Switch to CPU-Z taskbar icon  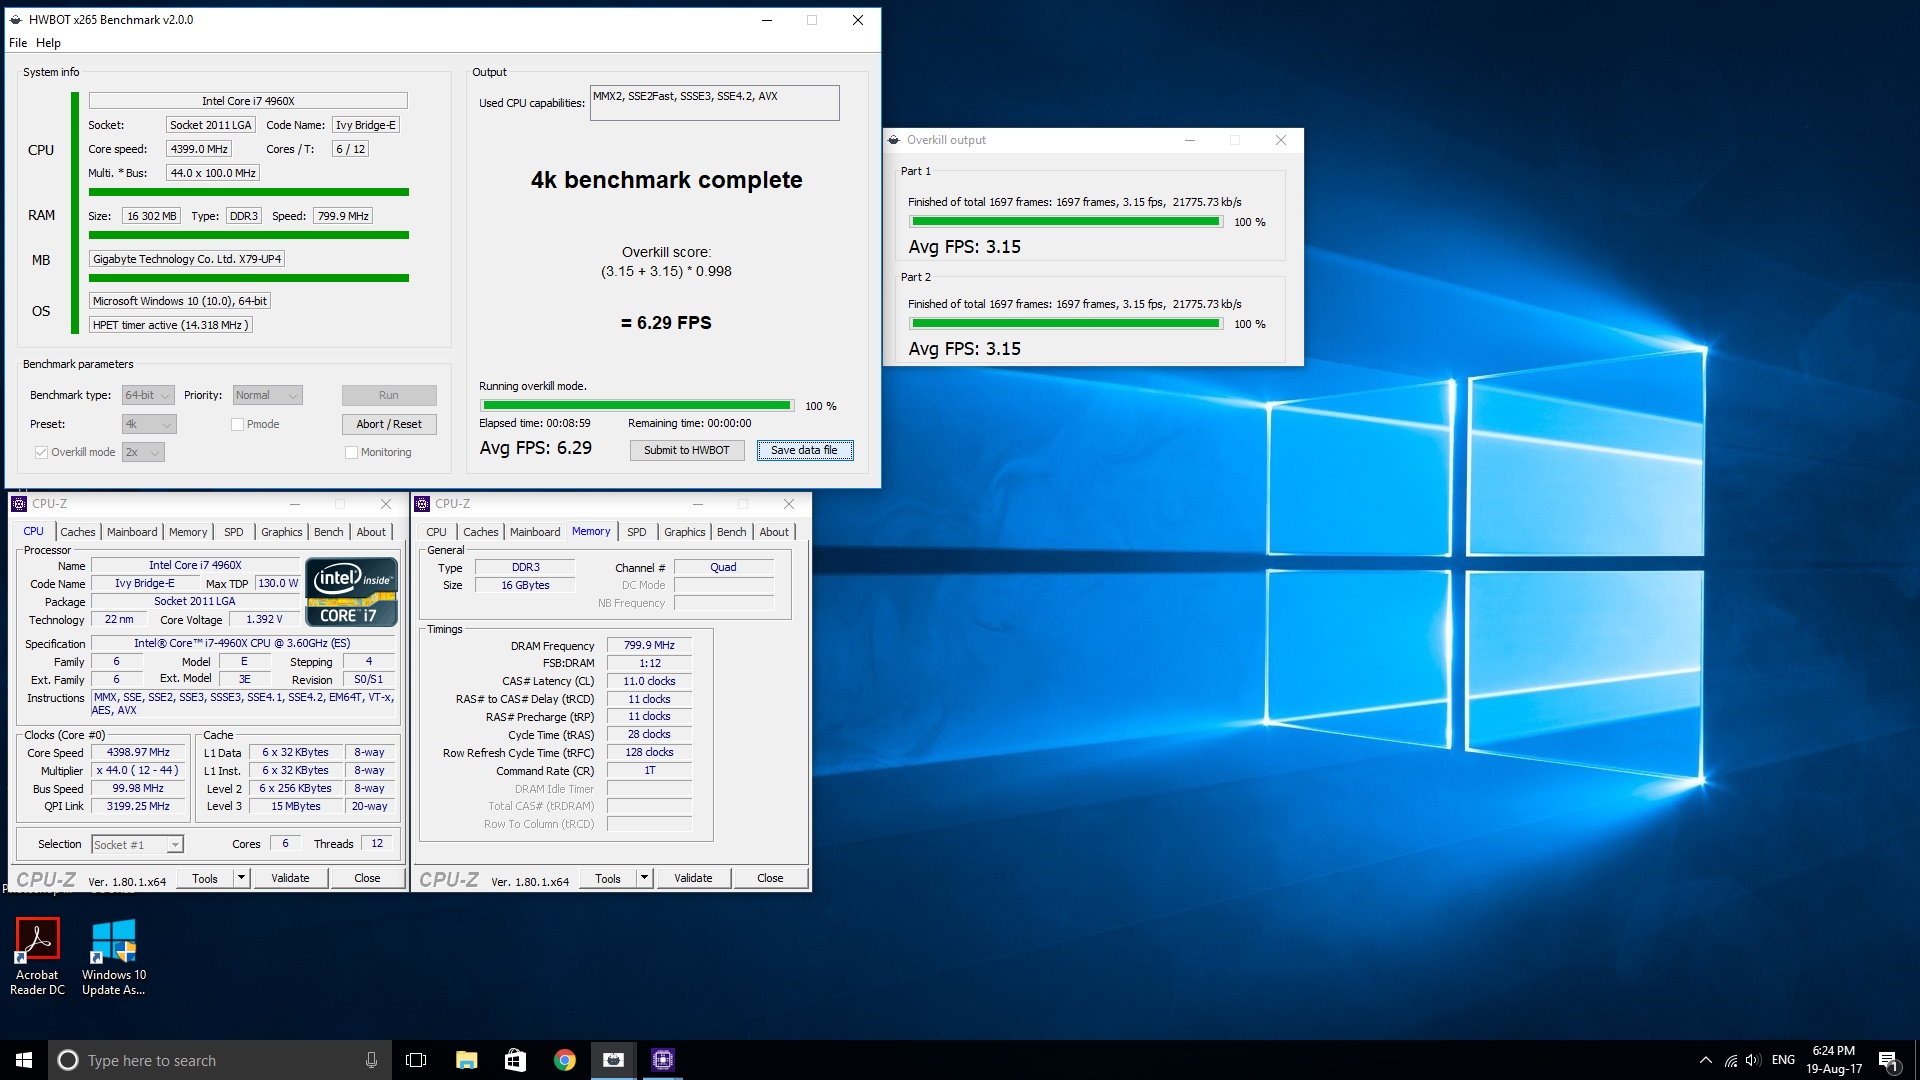point(662,1060)
